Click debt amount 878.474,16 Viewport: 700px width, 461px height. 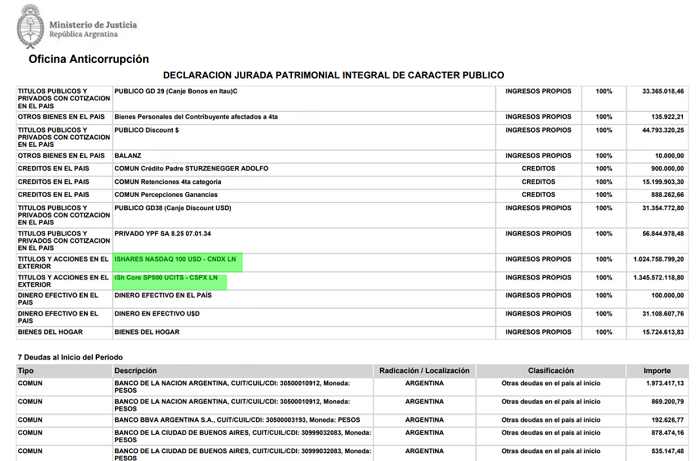(x=667, y=433)
